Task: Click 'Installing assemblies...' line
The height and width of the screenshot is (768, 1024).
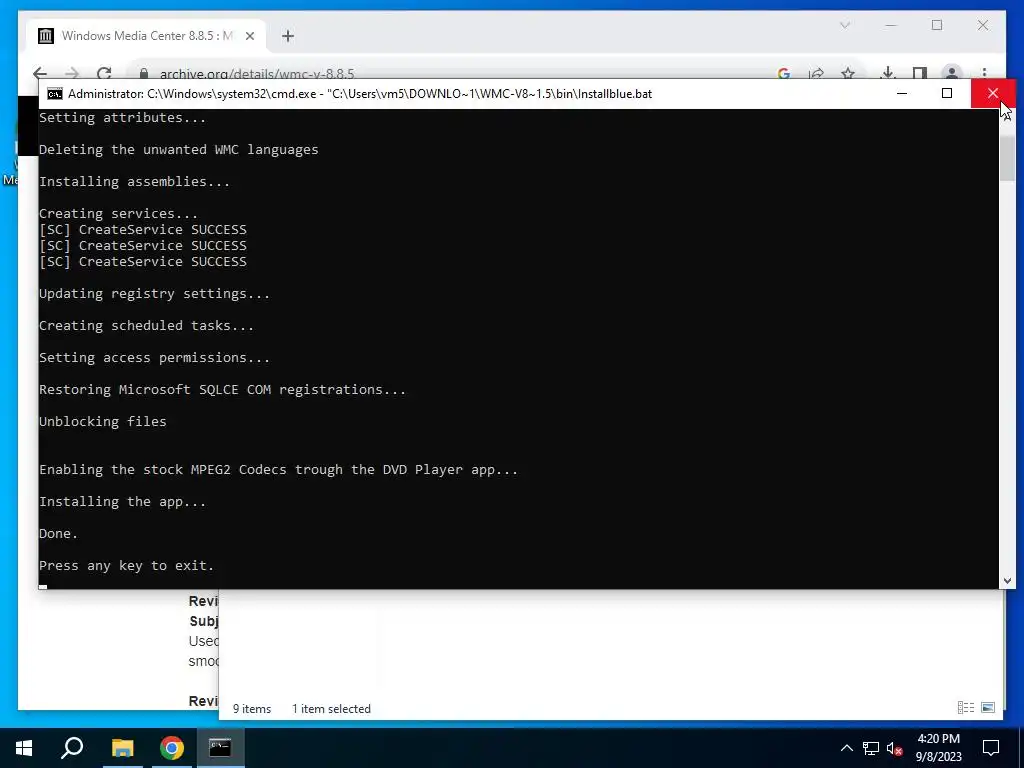Action: point(135,182)
